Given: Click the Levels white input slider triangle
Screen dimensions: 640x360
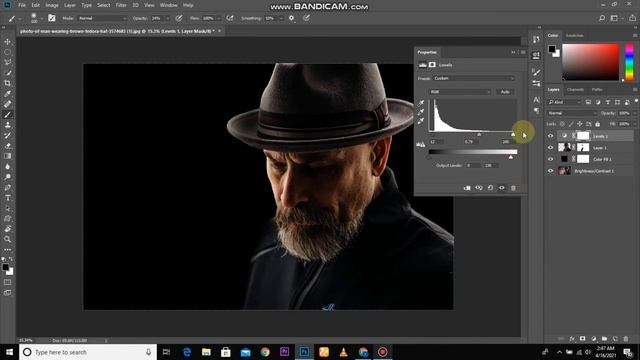Looking at the screenshot, I should (513, 134).
